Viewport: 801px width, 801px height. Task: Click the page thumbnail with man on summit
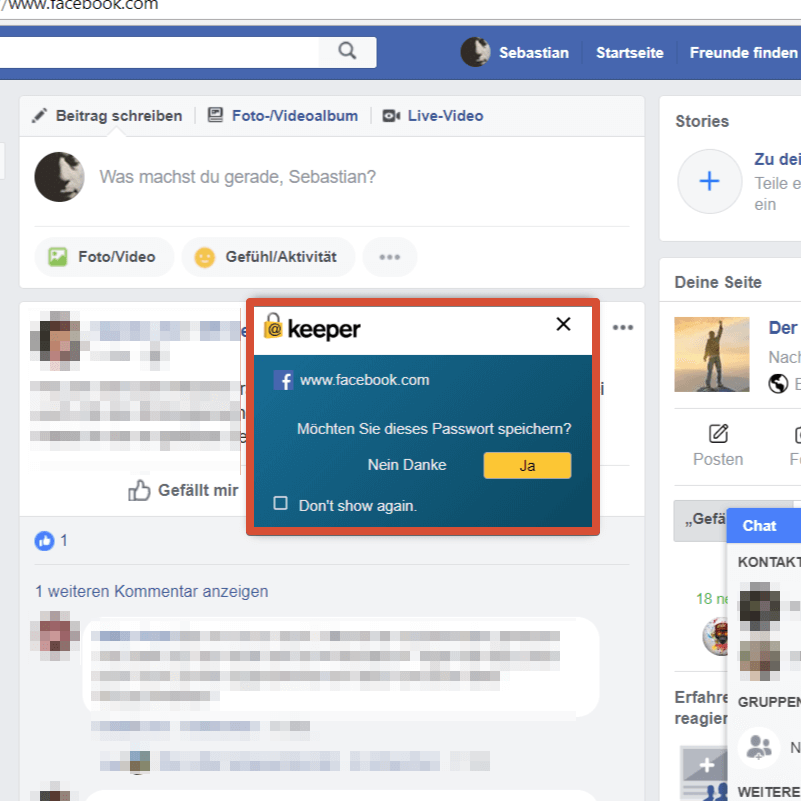coord(711,355)
